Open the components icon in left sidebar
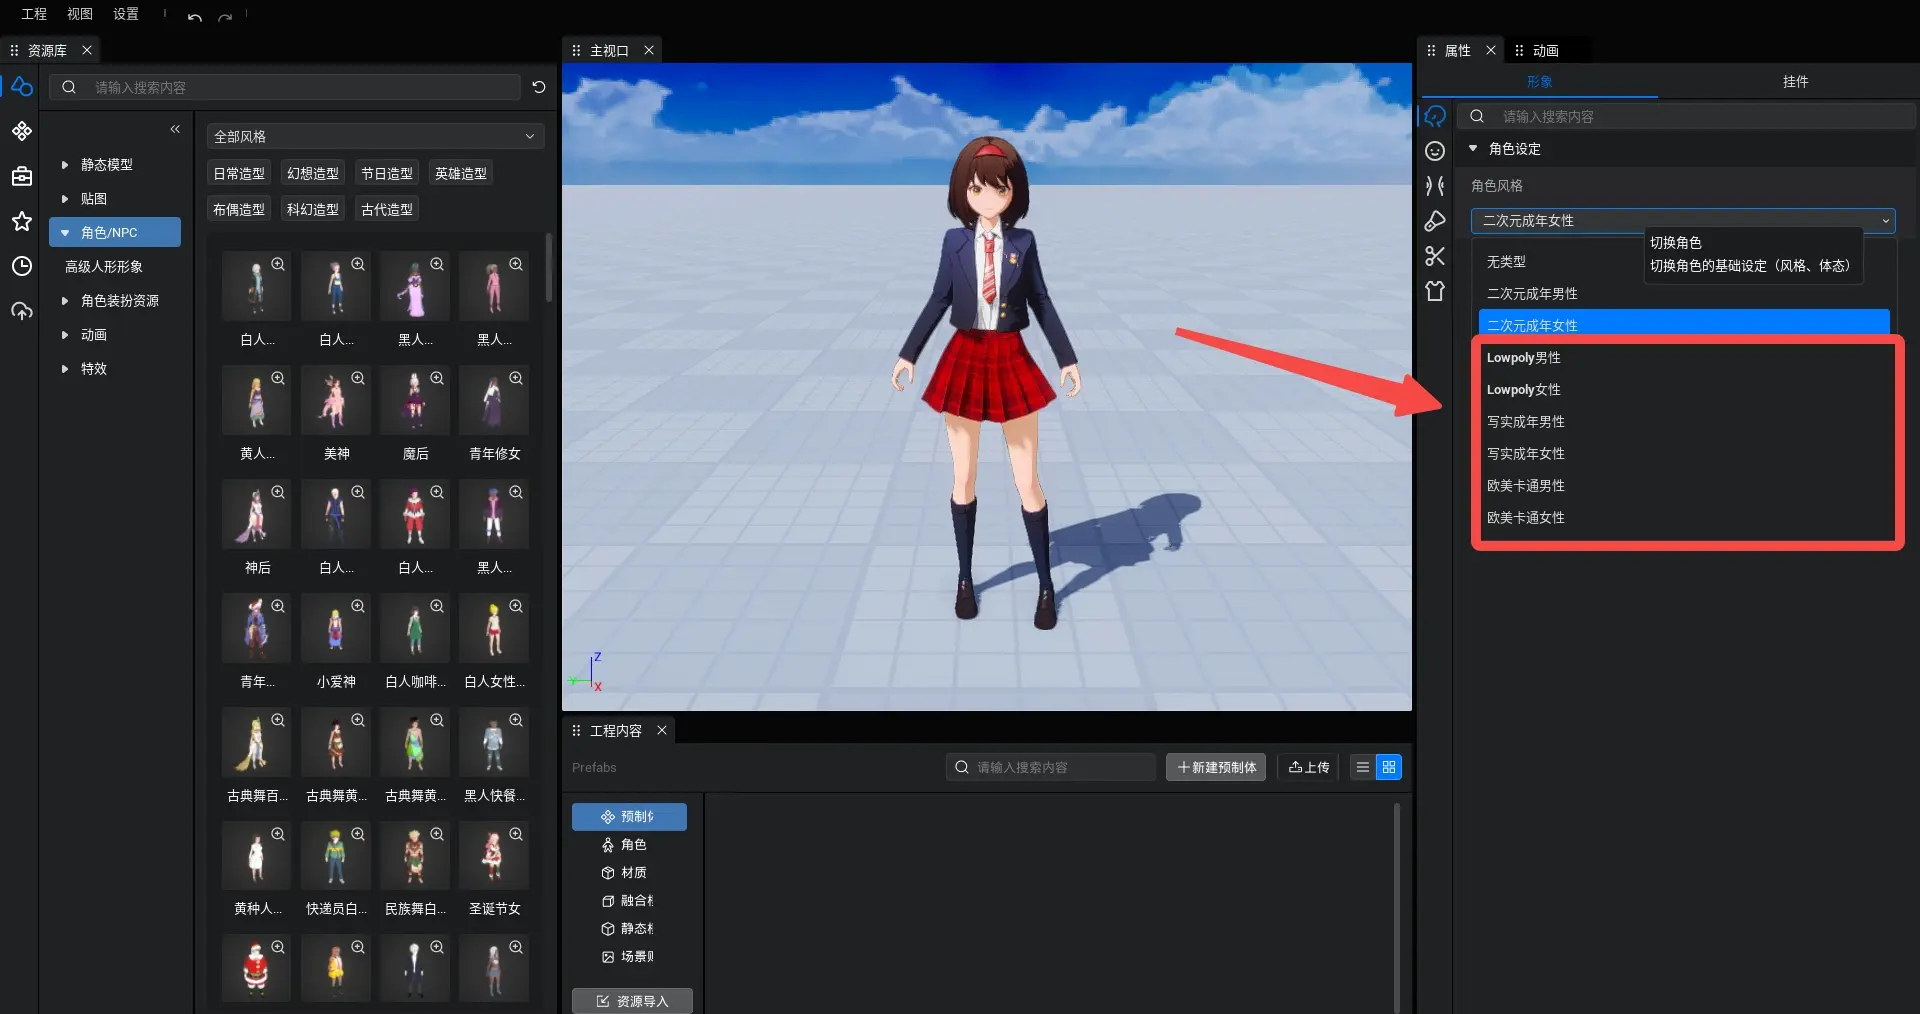The image size is (1920, 1014). [22, 131]
